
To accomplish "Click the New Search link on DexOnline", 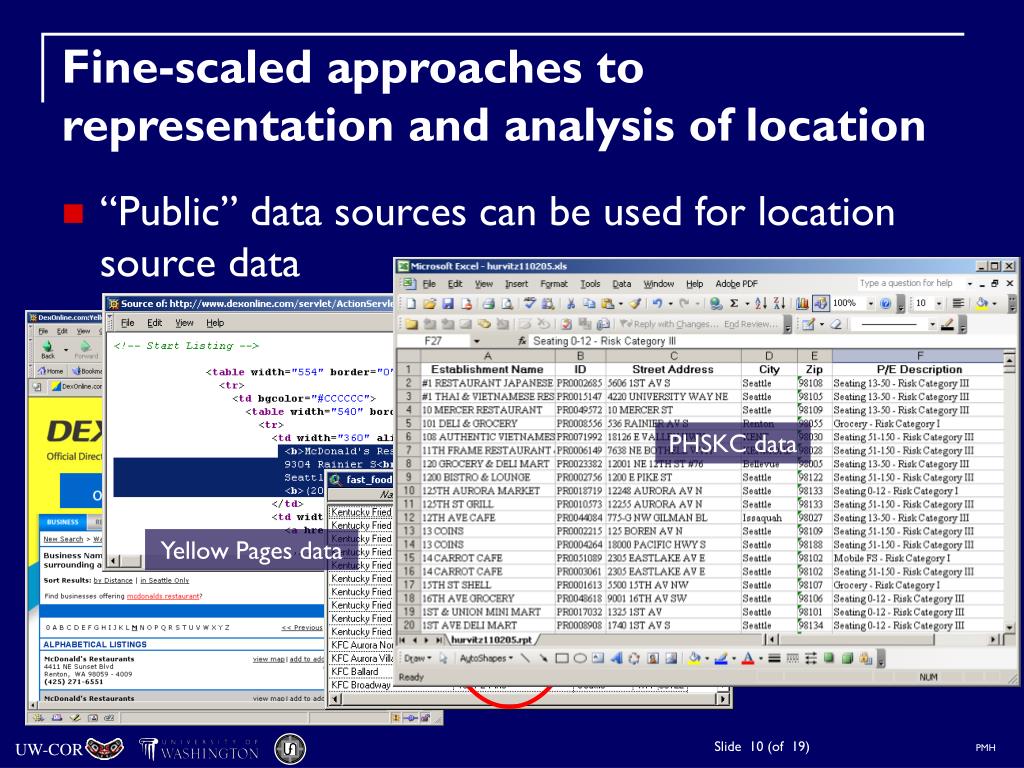I will [x=63, y=539].
